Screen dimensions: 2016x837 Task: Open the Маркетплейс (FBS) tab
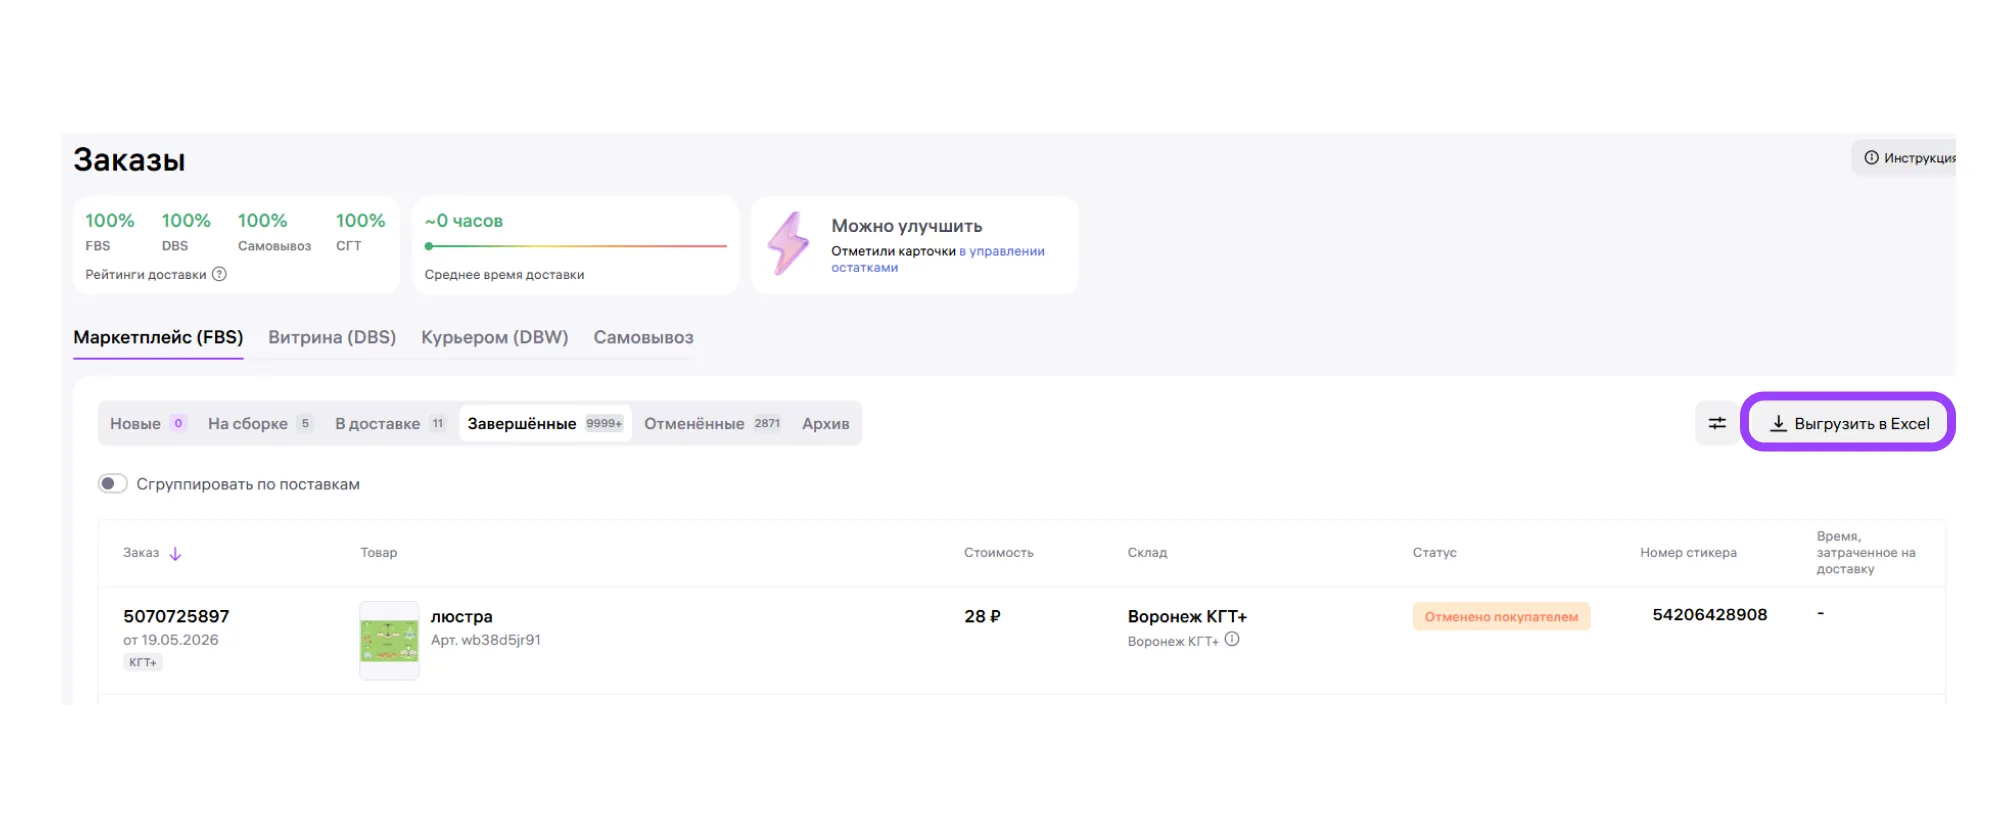tap(158, 337)
